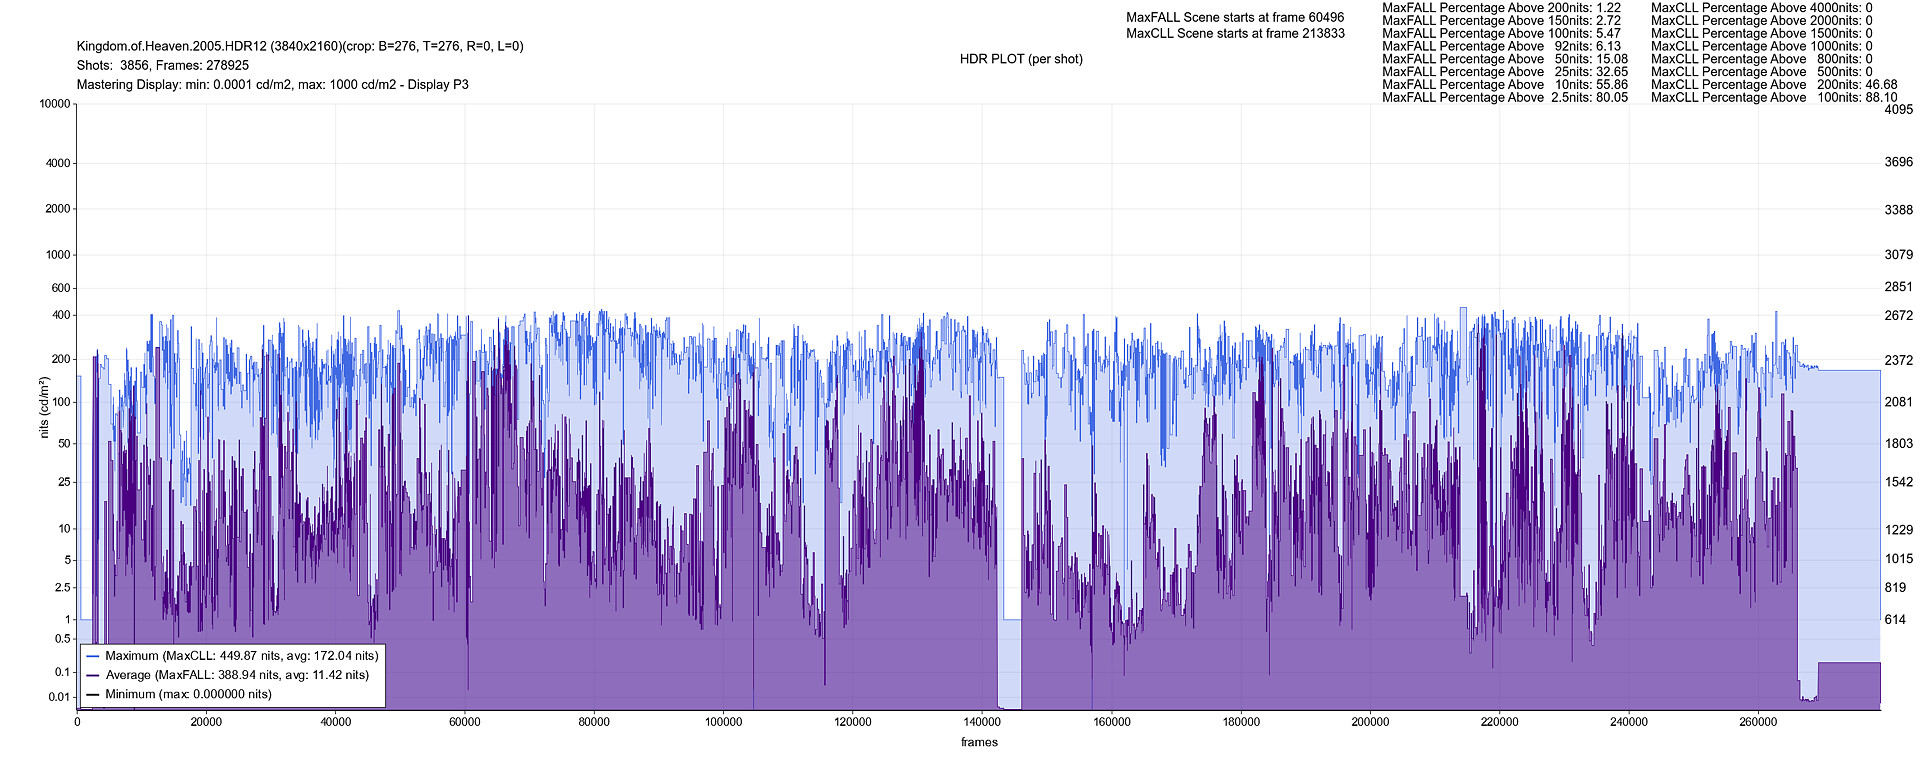Click the 4095 right-axis code value

coord(1898,110)
